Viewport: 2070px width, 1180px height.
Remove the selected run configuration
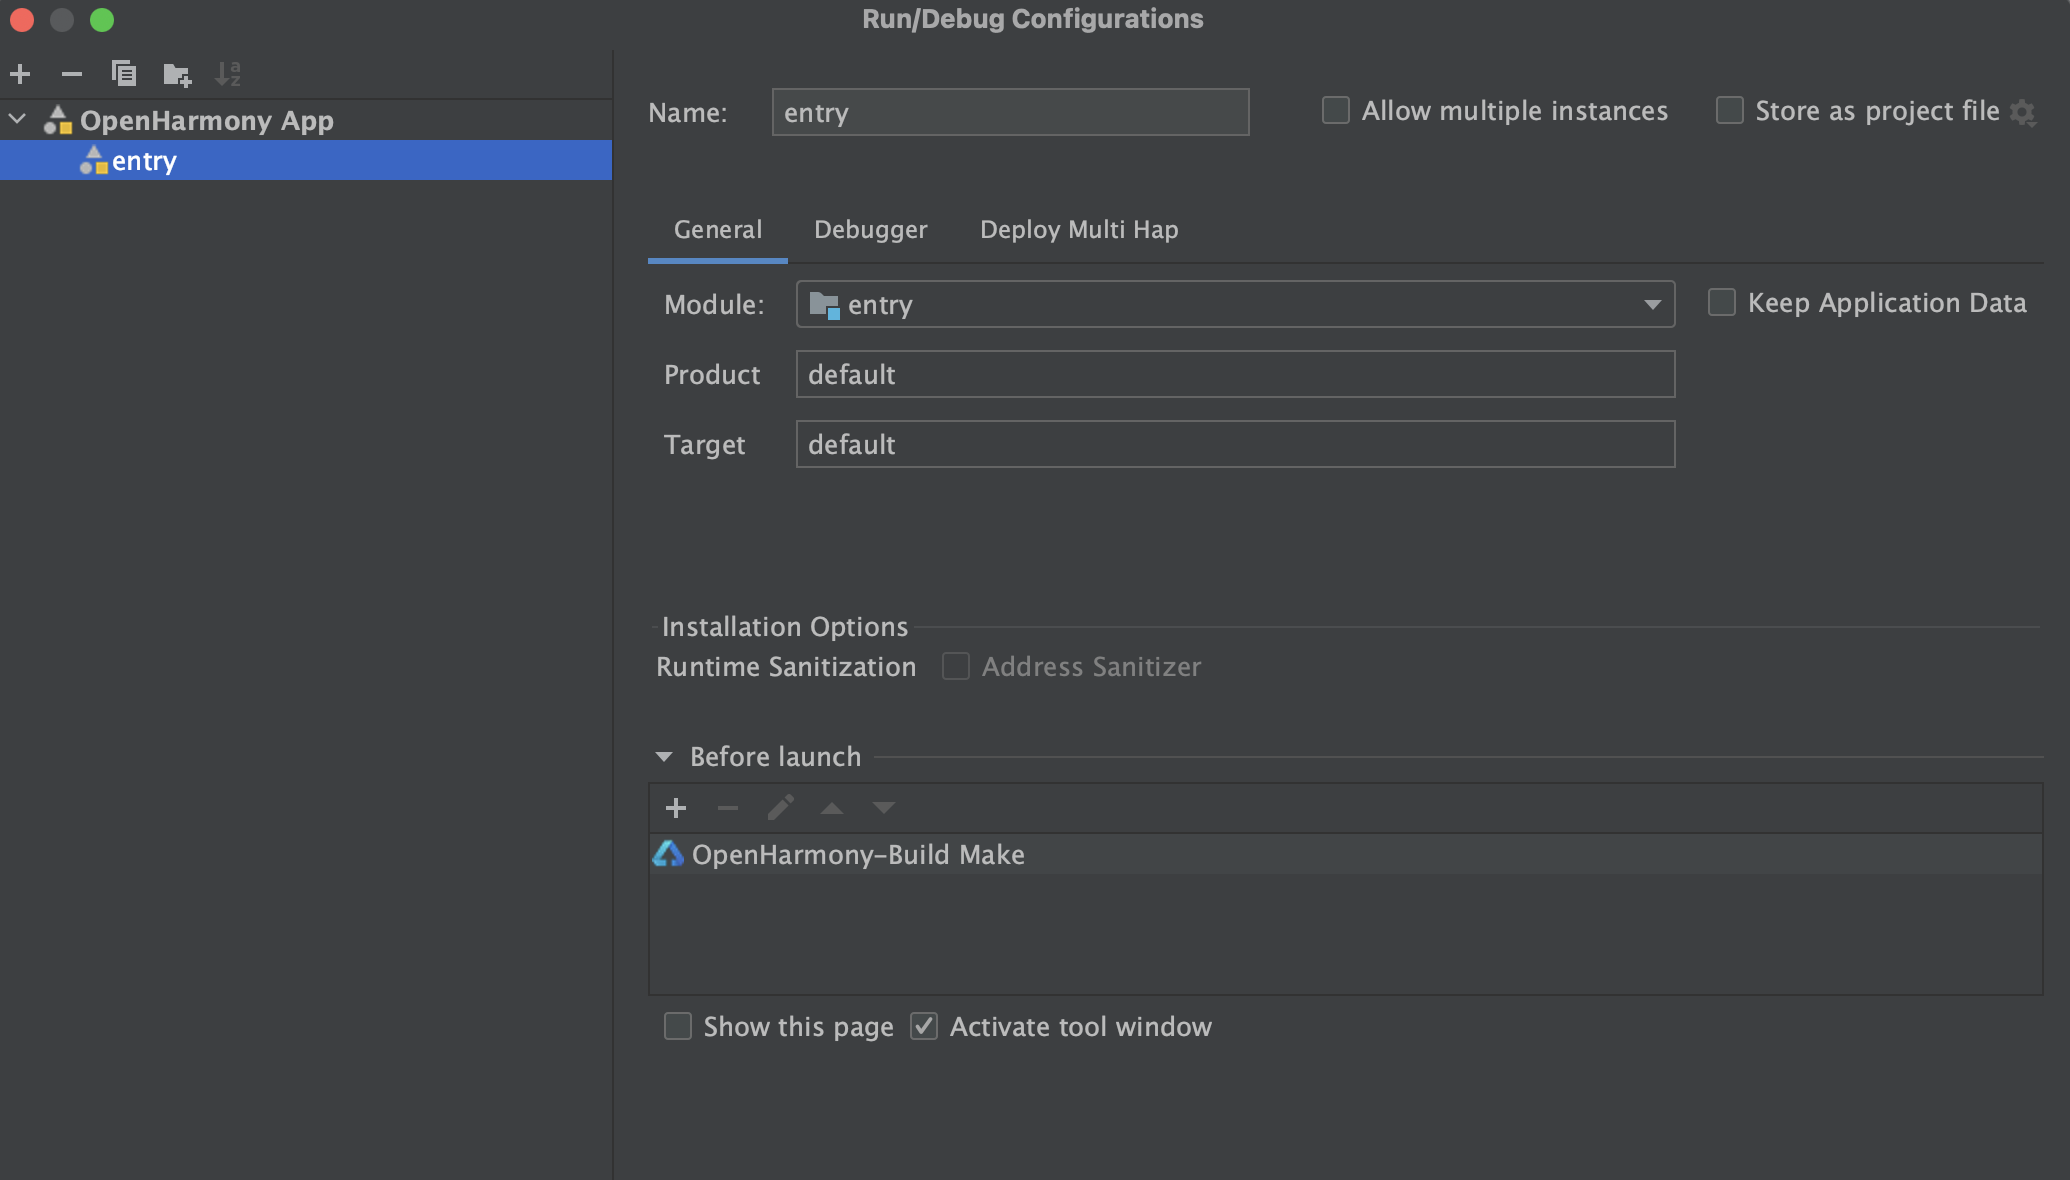[71, 74]
